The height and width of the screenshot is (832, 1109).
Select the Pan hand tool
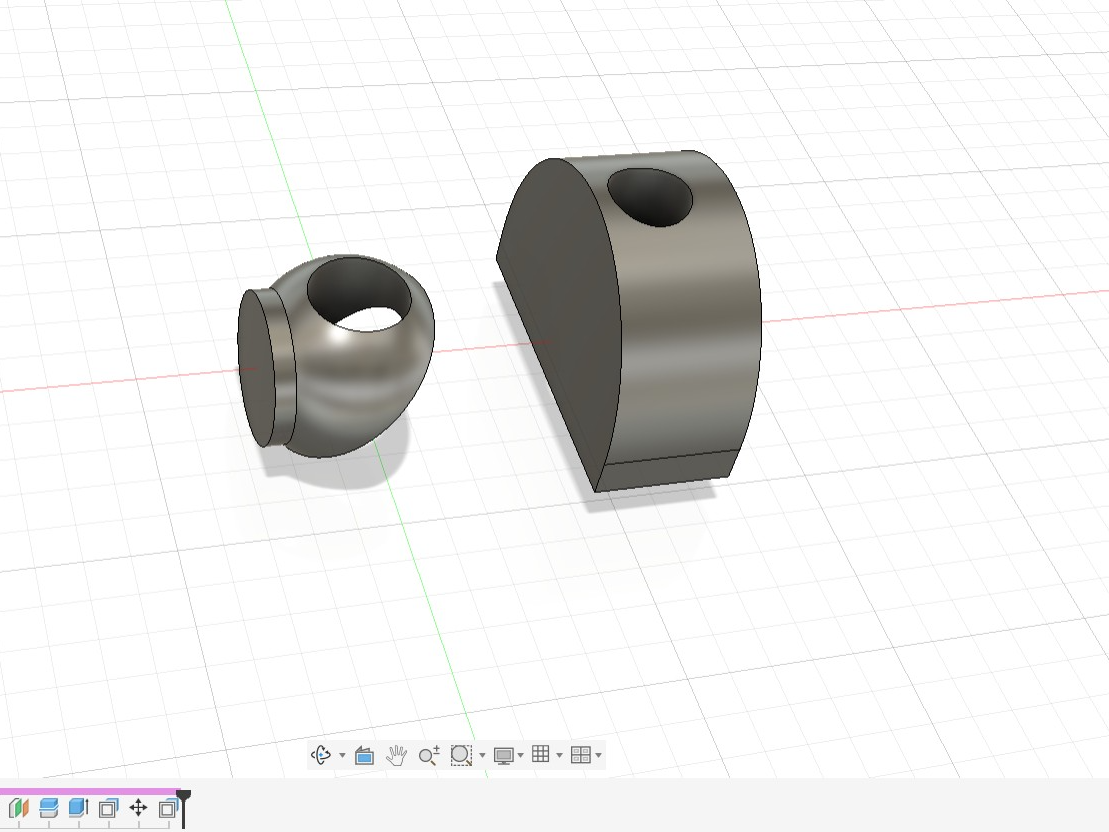coord(397,755)
